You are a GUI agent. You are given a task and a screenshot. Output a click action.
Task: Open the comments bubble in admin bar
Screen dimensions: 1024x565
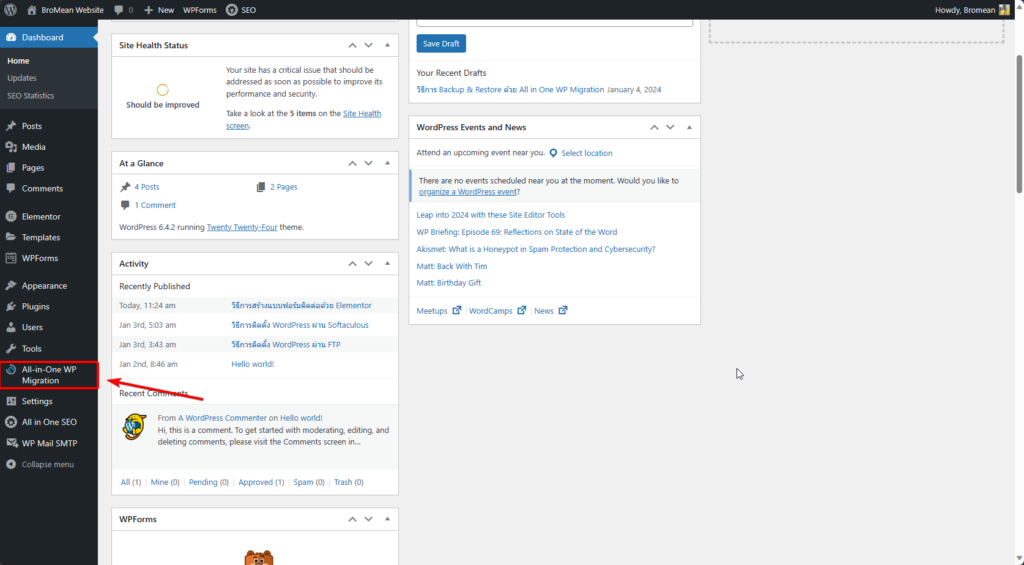[x=124, y=9]
